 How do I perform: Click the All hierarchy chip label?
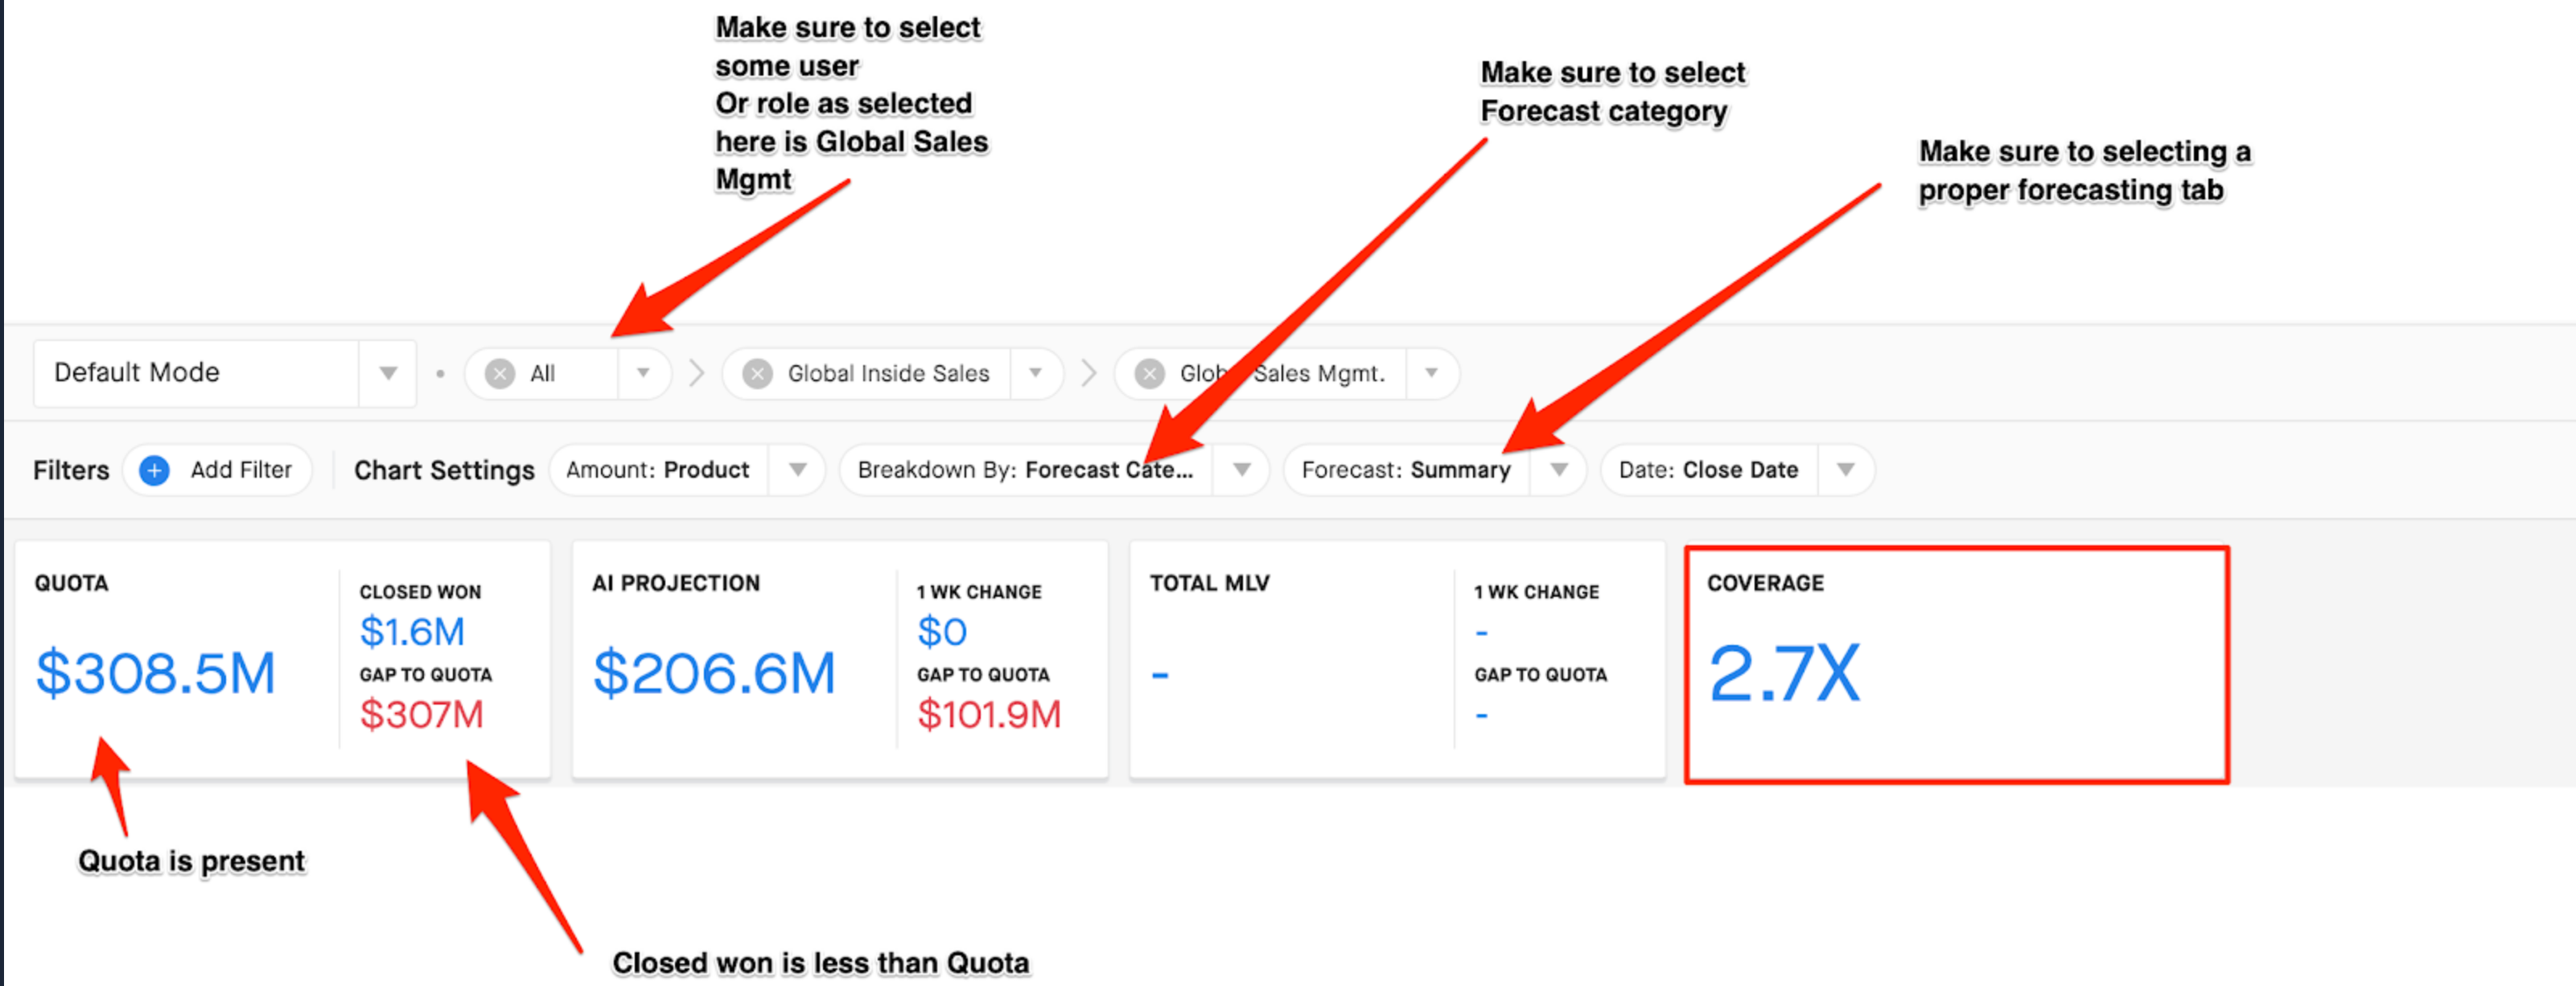tap(543, 374)
